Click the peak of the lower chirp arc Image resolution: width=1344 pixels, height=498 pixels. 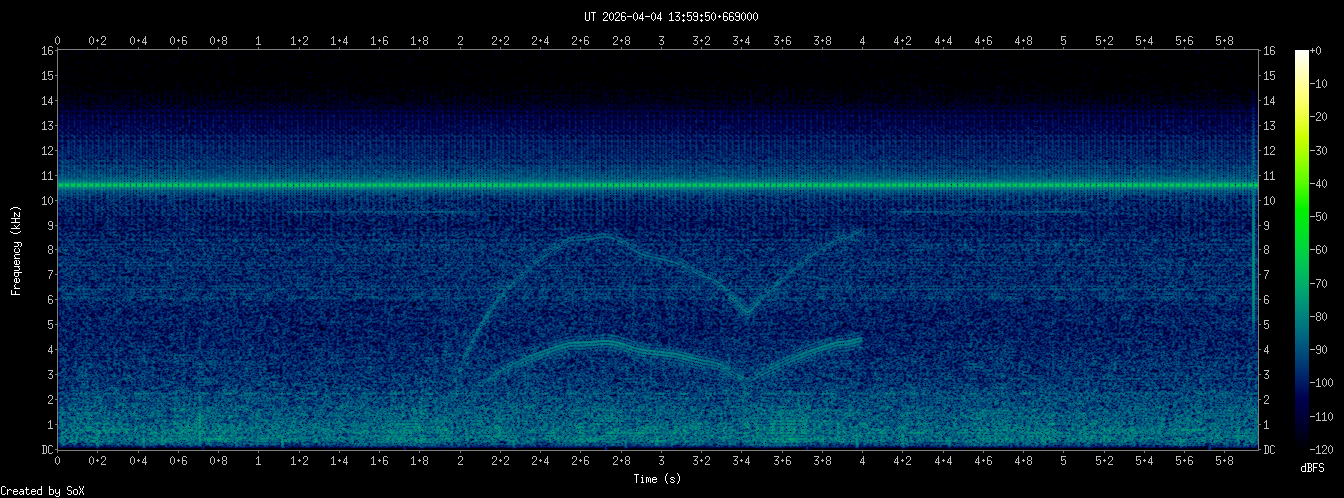point(603,342)
